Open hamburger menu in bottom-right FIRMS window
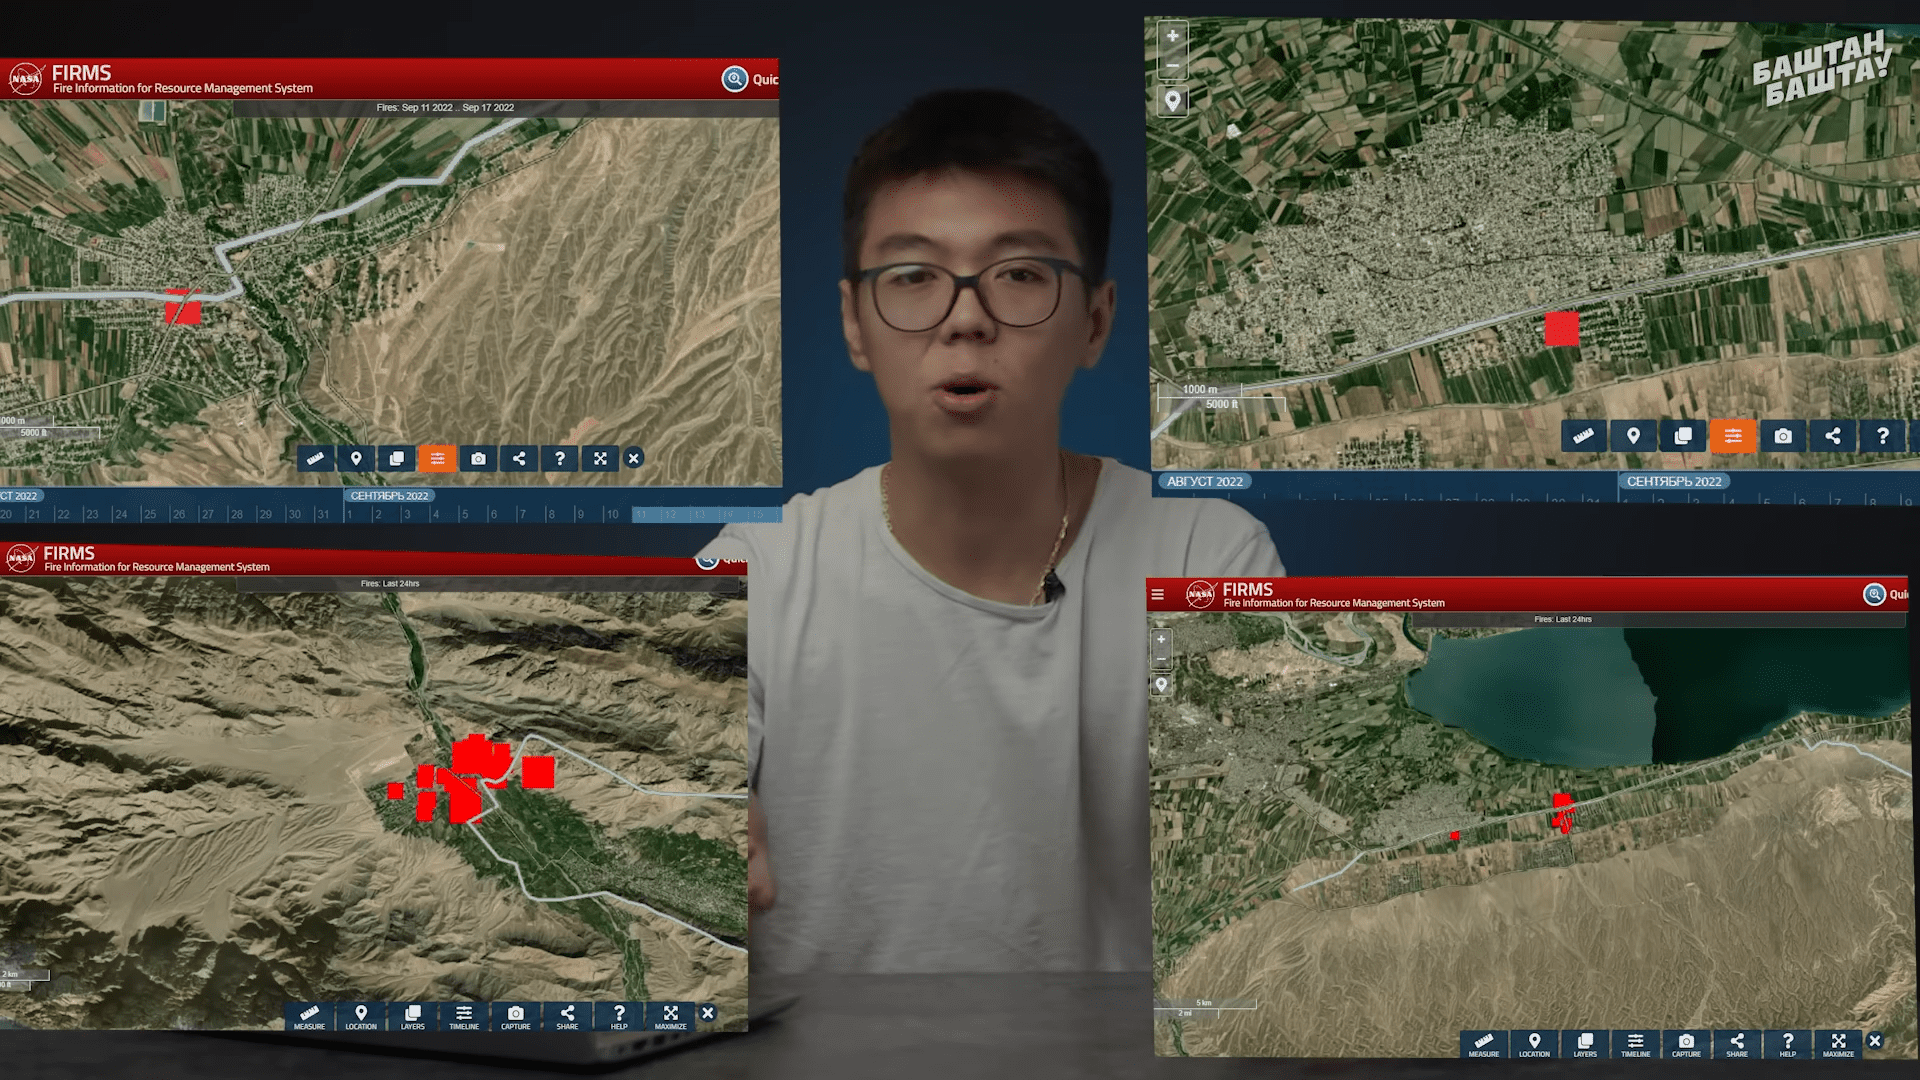This screenshot has height=1080, width=1920. 1158,594
